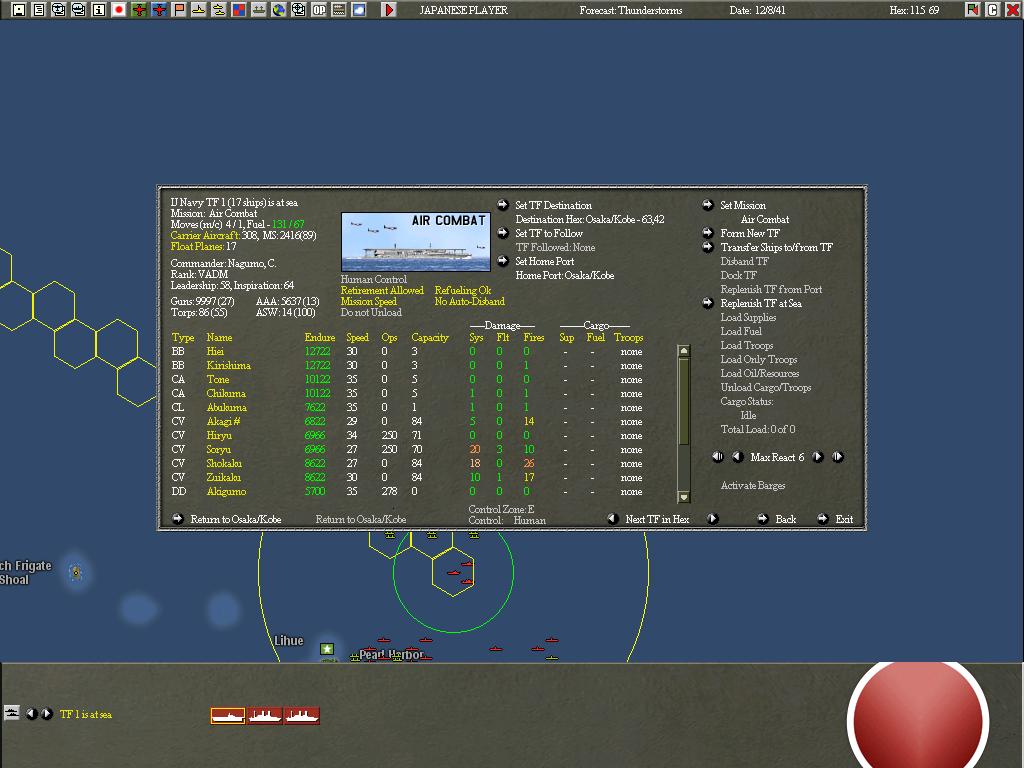1024x768 pixels.
Task: Open ship Zuikaku details
Action: coord(223,477)
